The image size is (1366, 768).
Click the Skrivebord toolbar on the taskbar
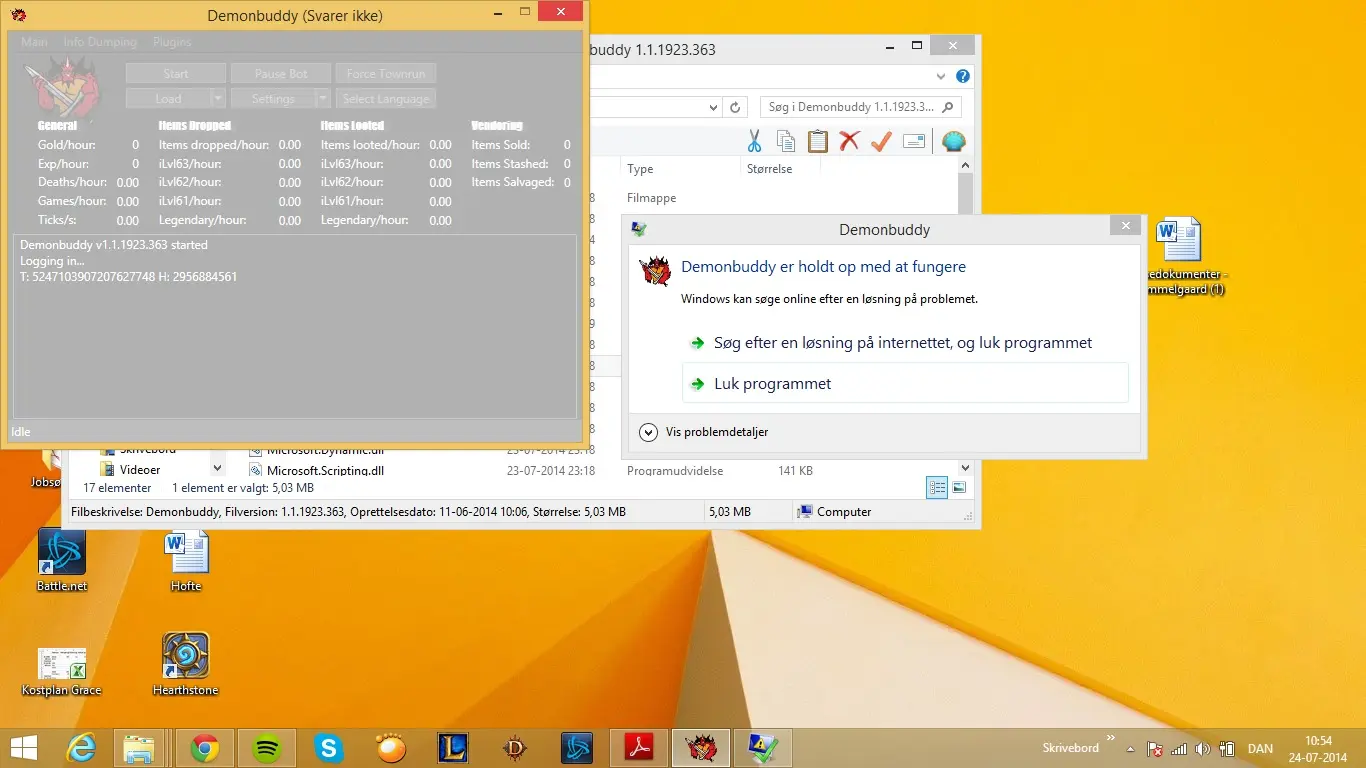coord(1070,748)
